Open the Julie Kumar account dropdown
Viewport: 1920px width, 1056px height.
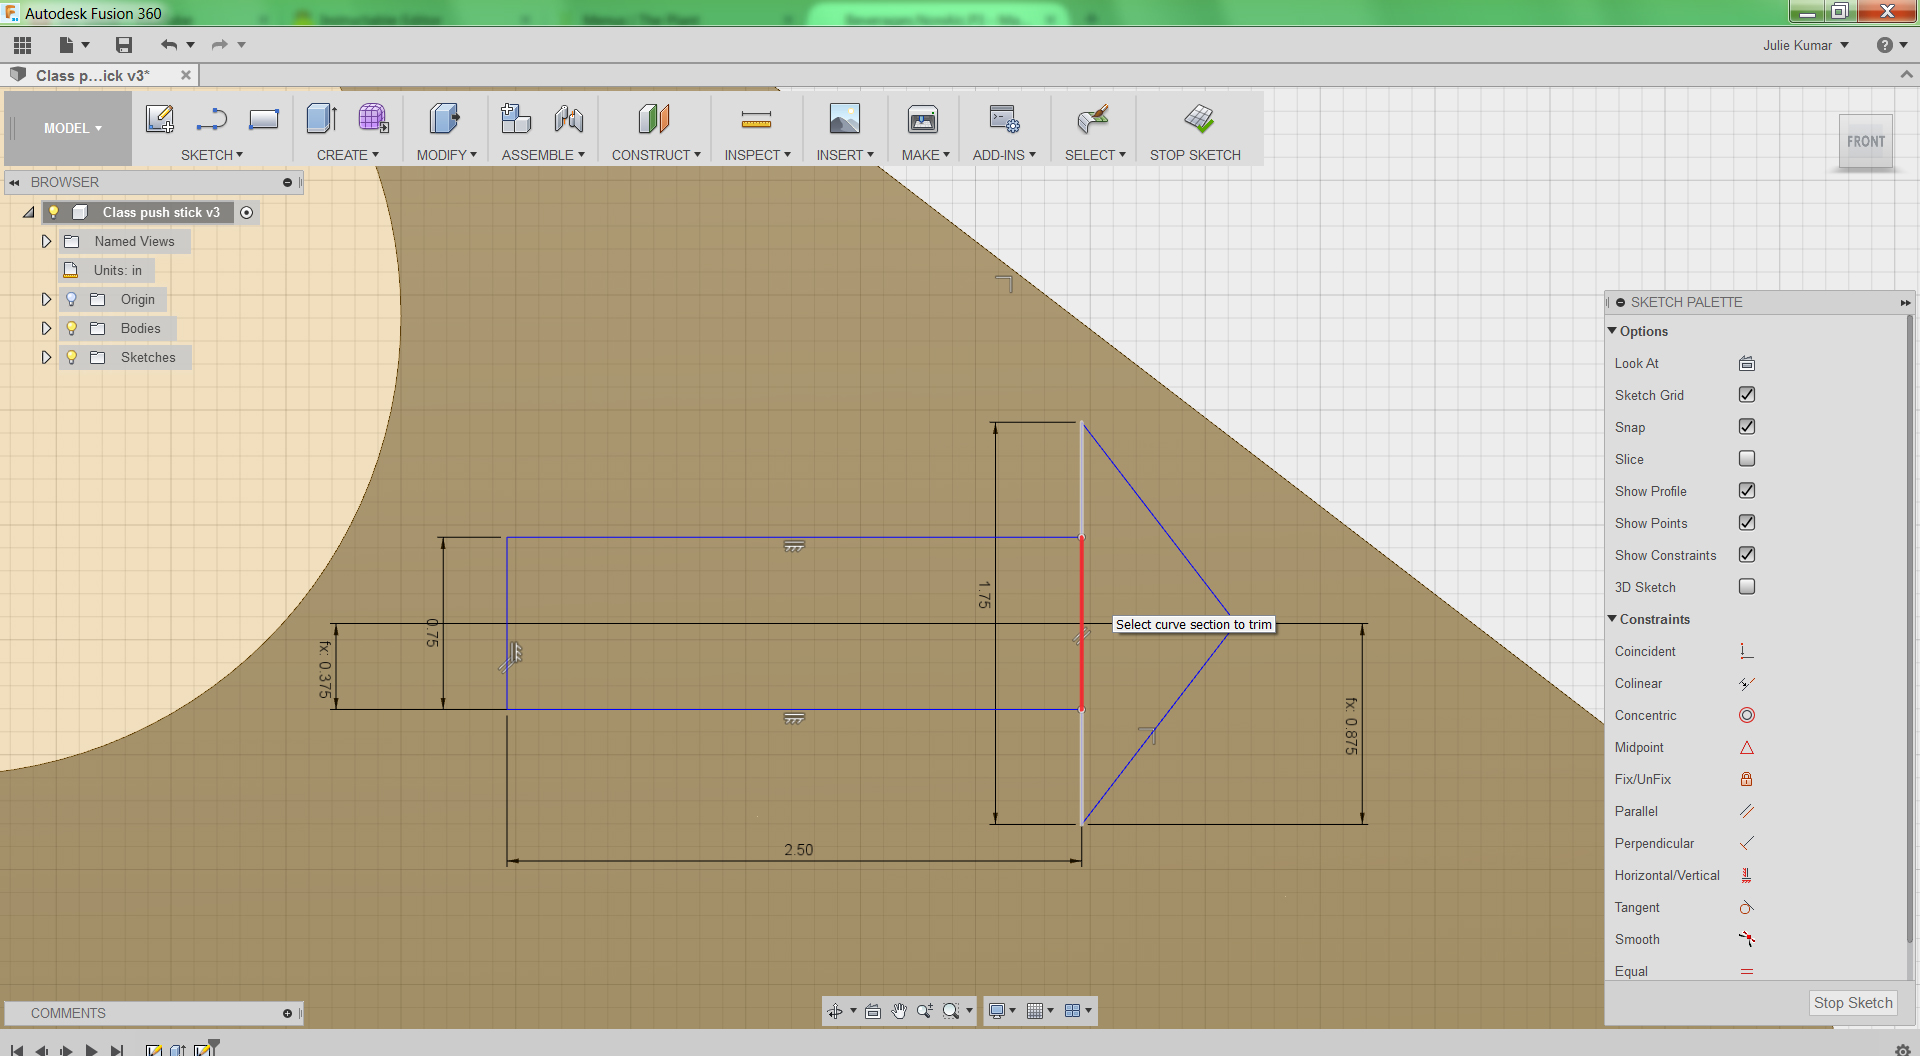1805,45
